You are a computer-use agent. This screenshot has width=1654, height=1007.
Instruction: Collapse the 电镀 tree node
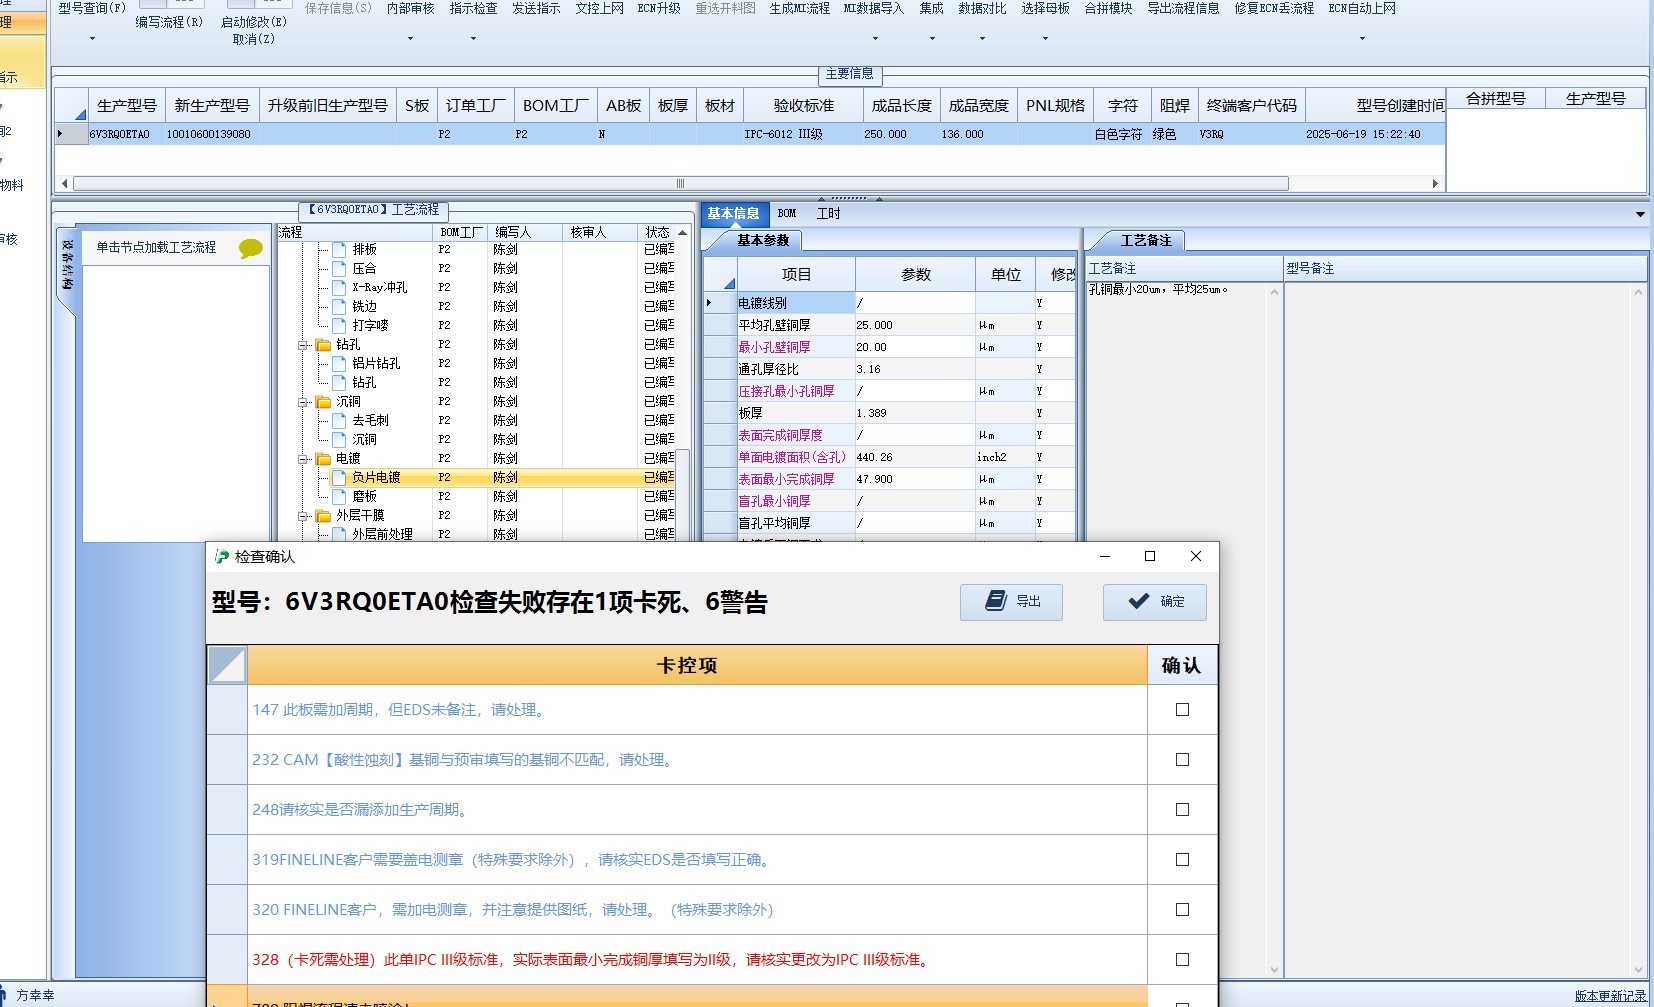coord(304,459)
